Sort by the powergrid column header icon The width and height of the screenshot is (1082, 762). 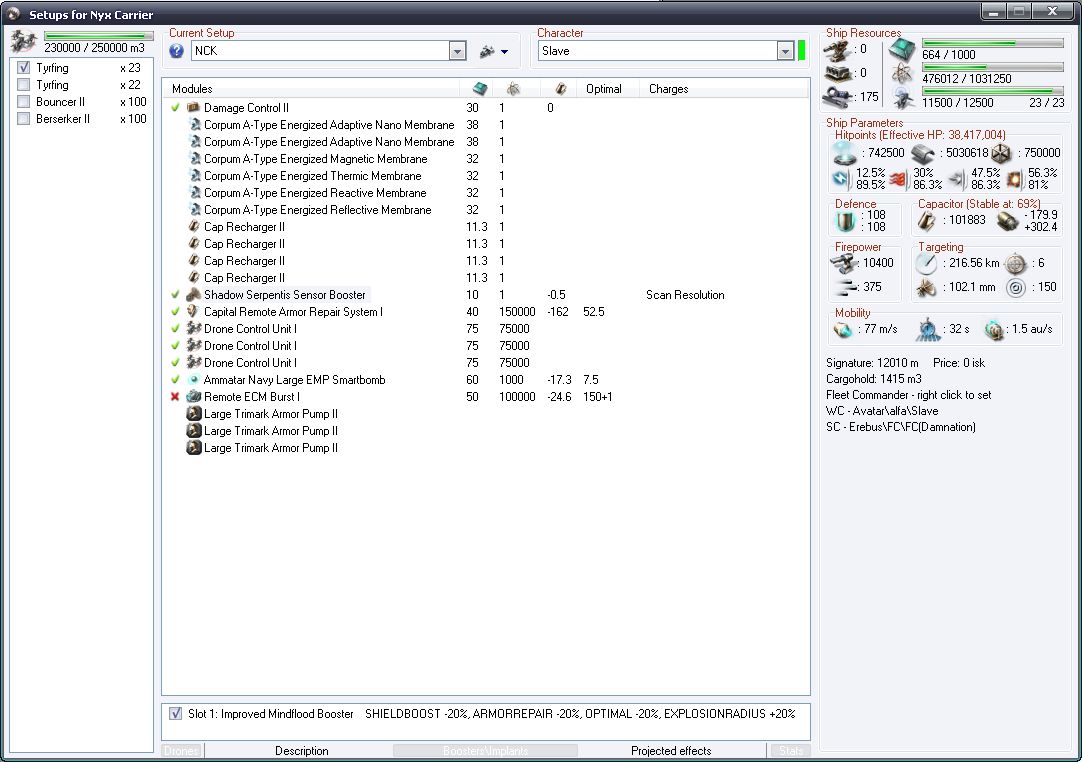[513, 88]
